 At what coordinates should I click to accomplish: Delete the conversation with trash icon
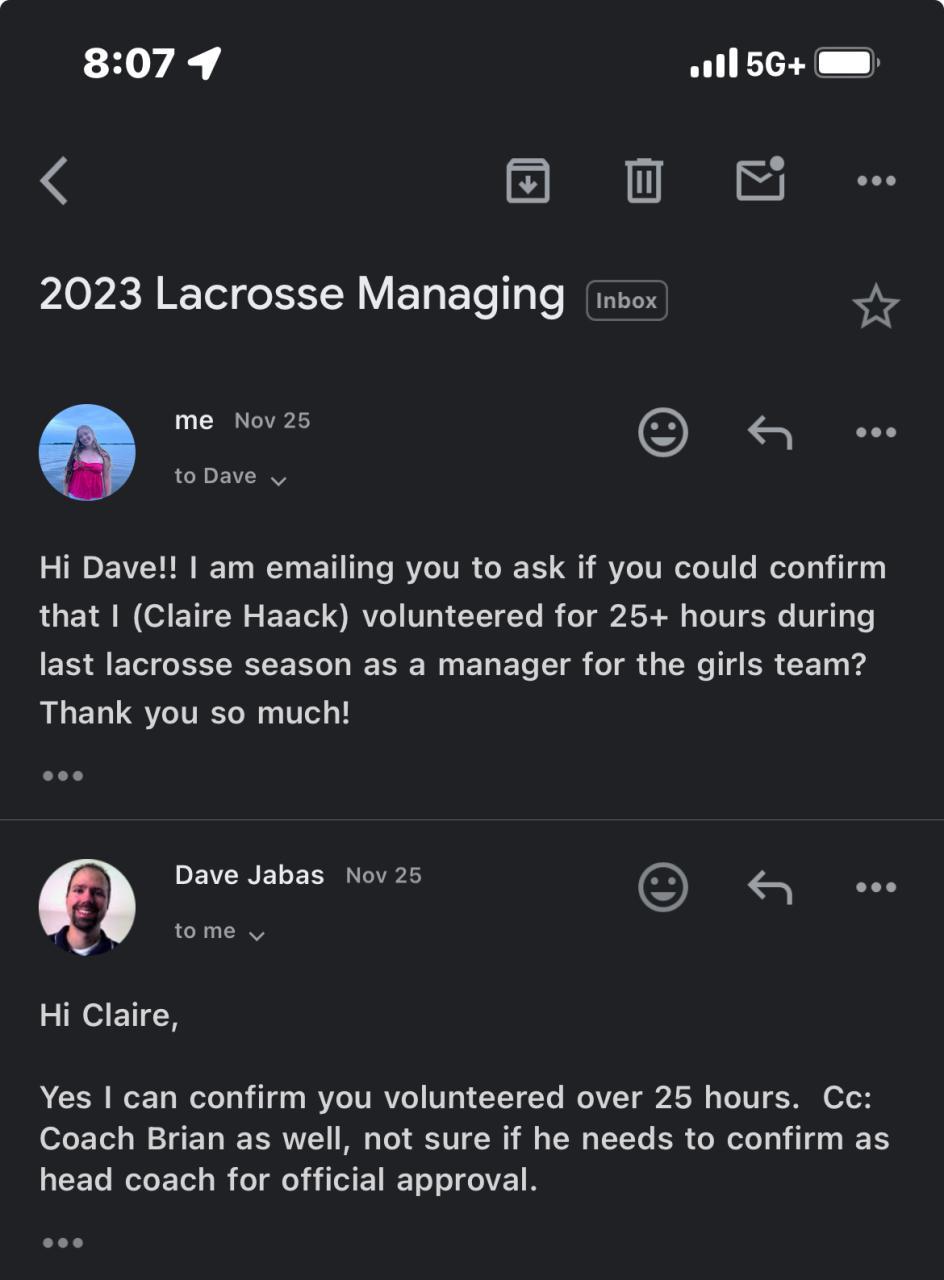[x=643, y=181]
